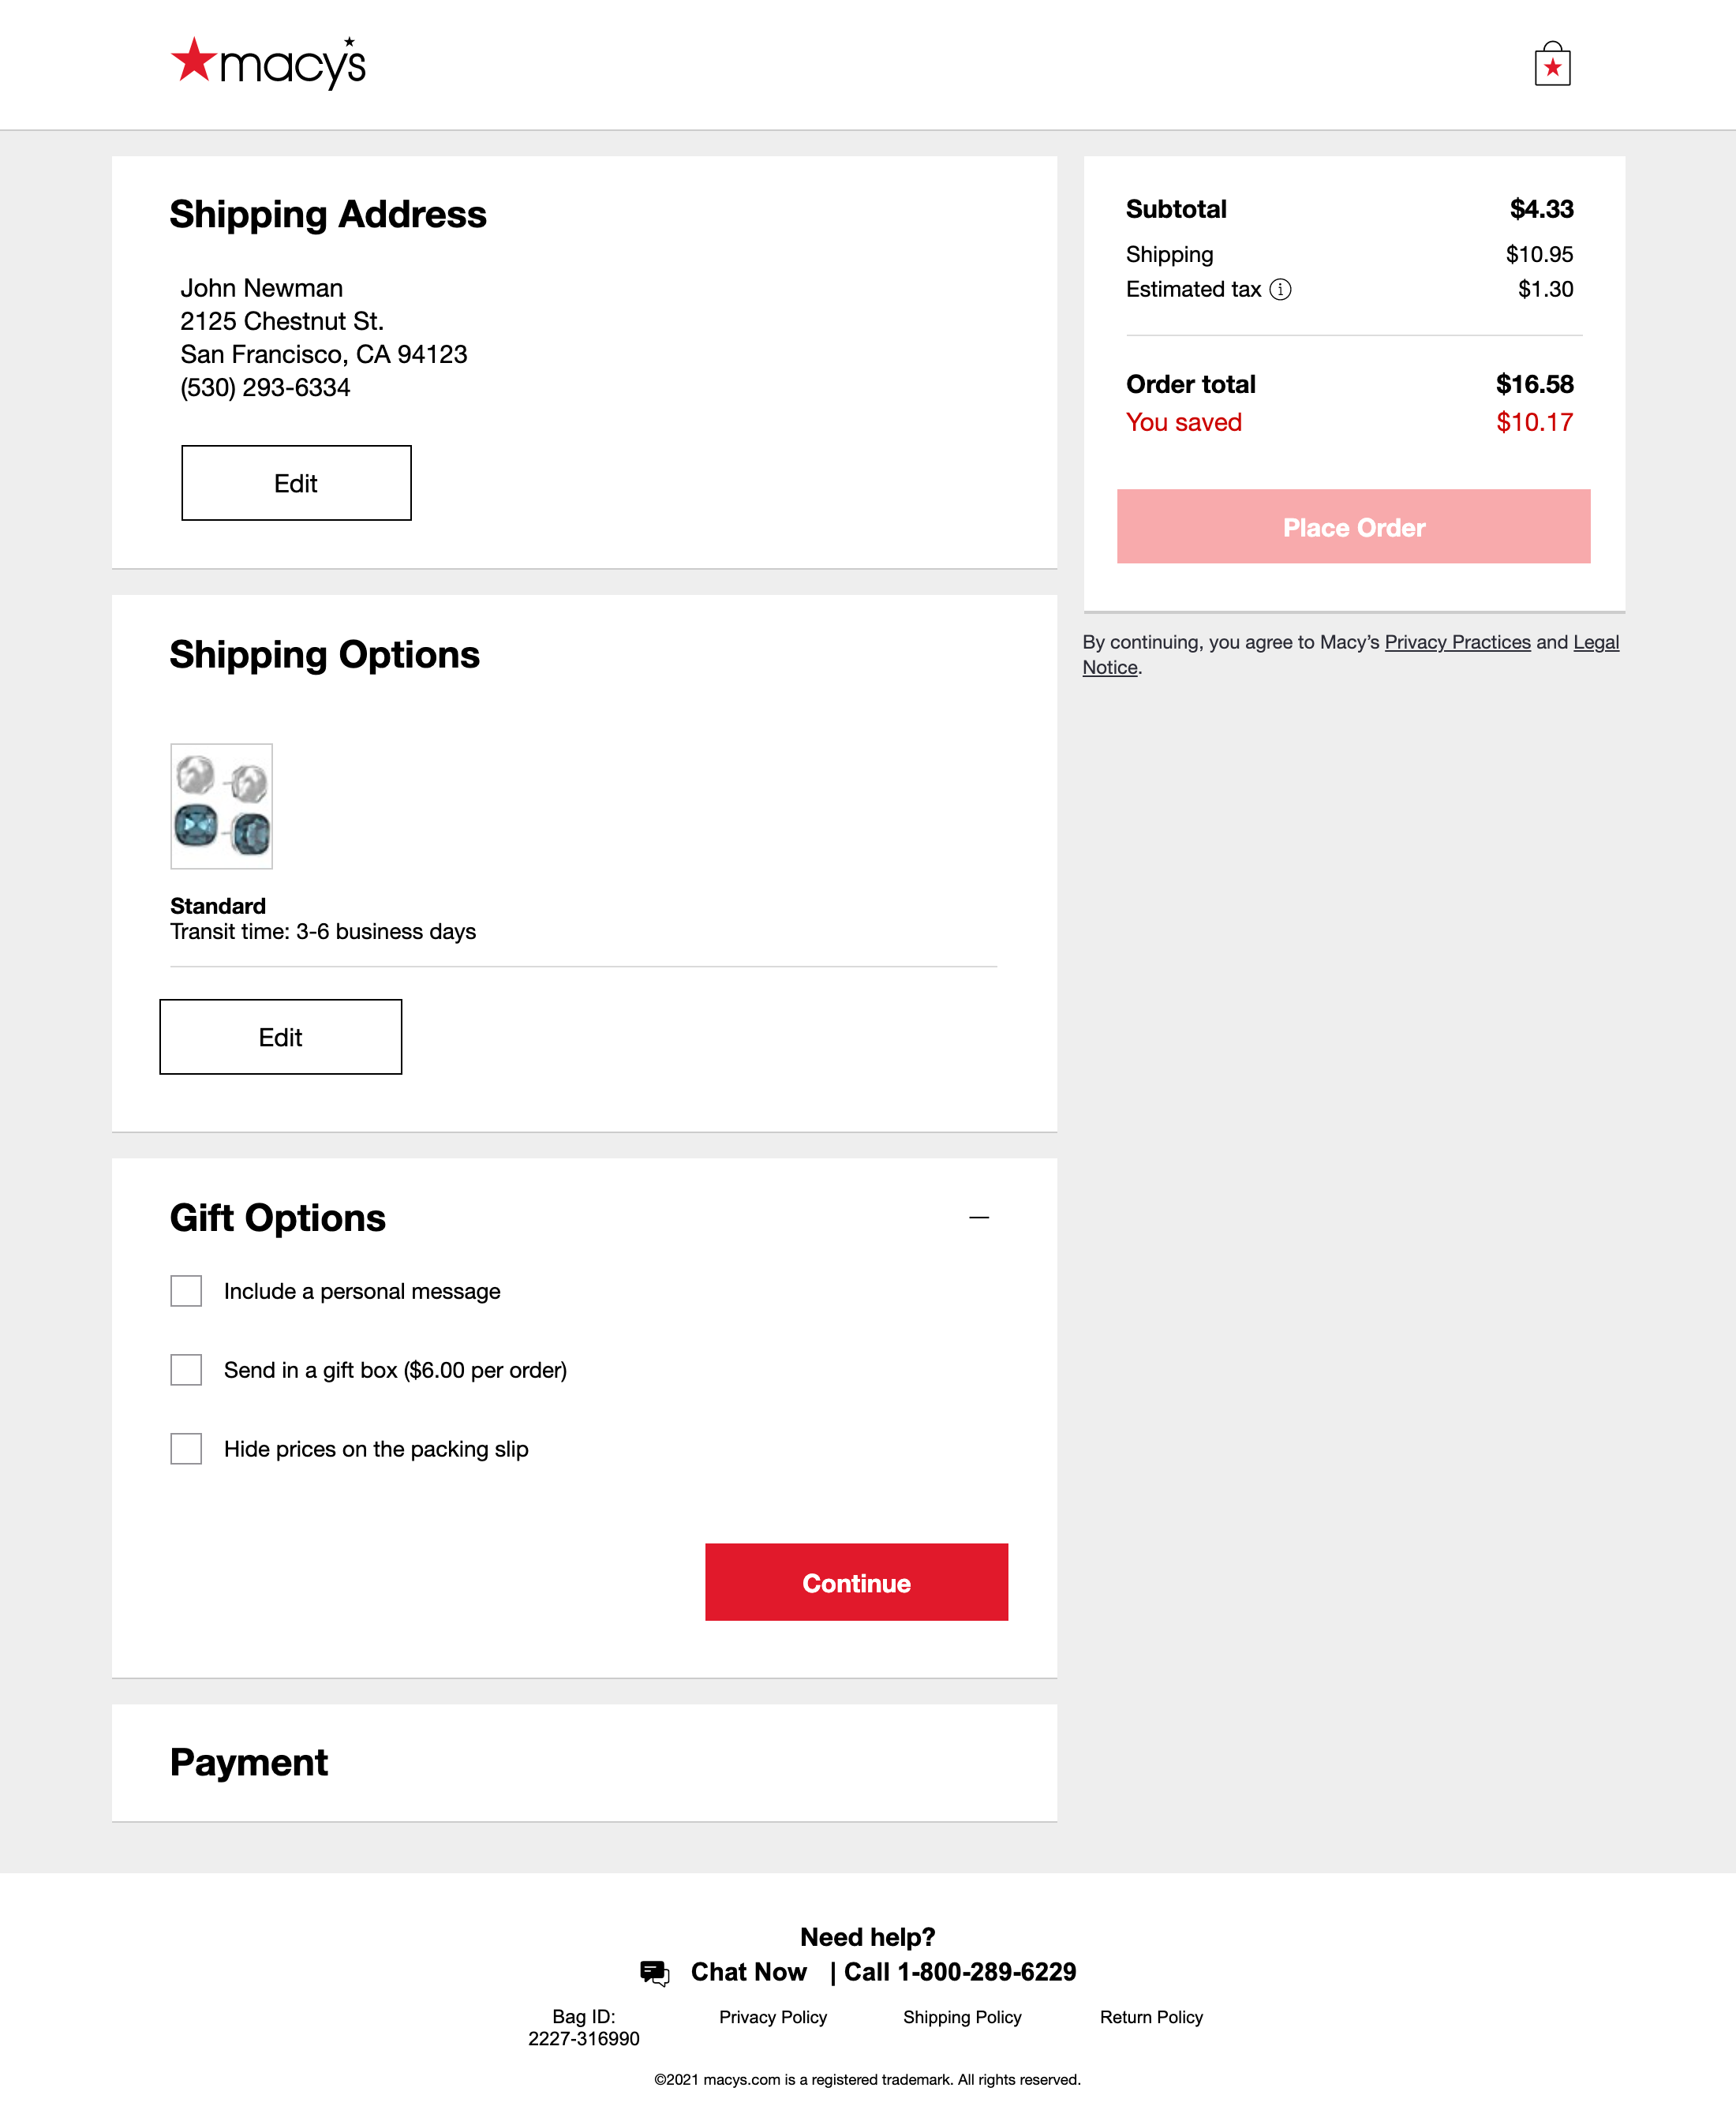The width and height of the screenshot is (1736, 2110).
Task: Click the earrings product thumbnail
Action: [221, 806]
